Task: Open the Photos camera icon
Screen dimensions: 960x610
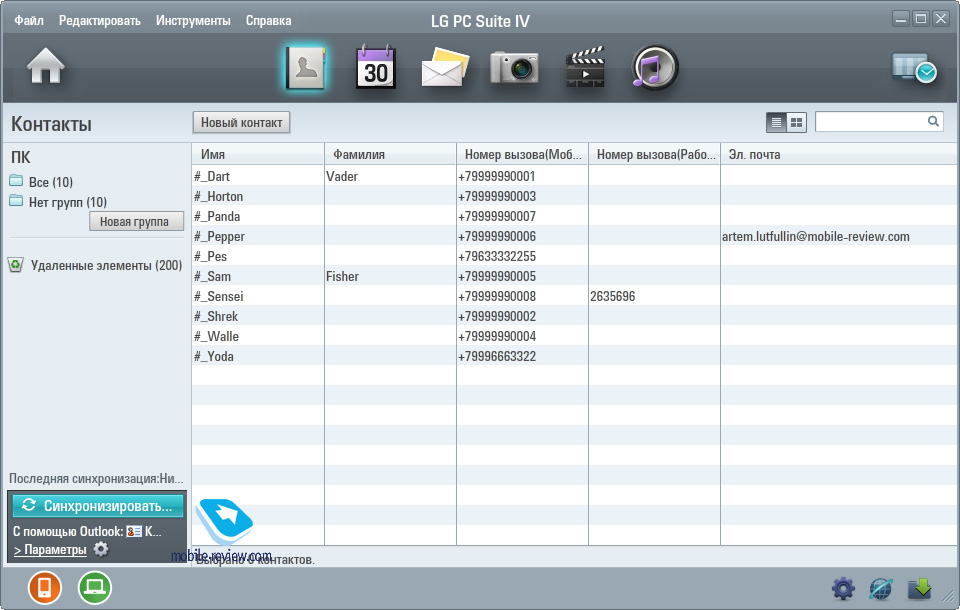Action: click(514, 68)
